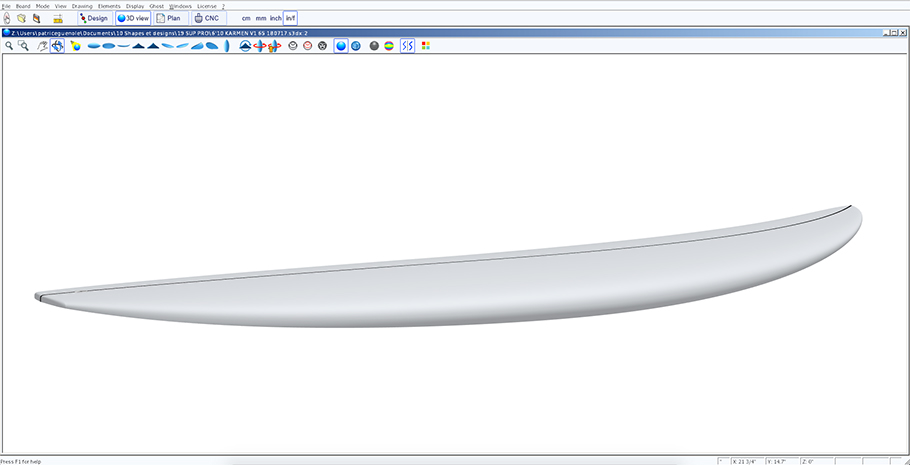
Task: Select the zoom magnifier tool
Action: tap(9, 45)
